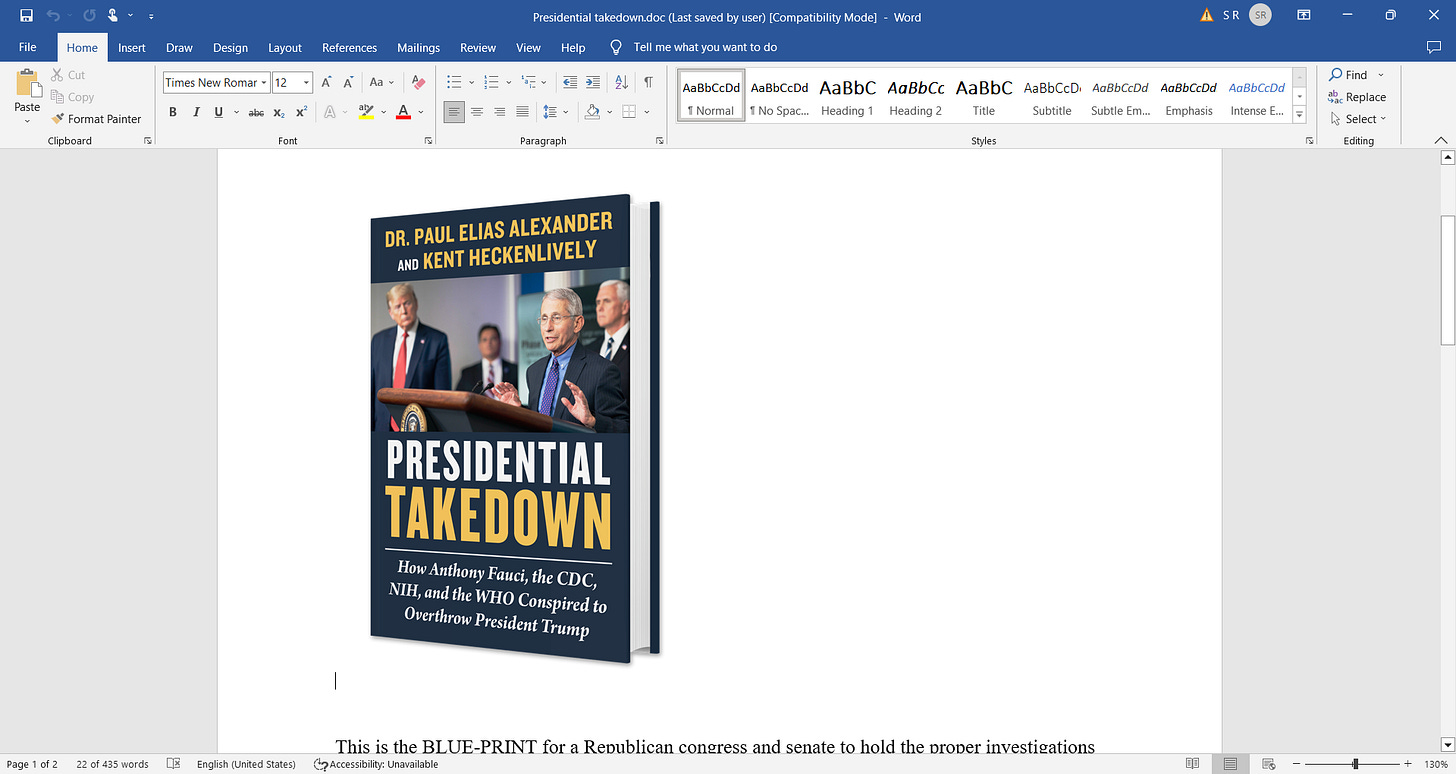Save the document with the floppy disk icon
This screenshot has height=774, width=1456.
click(26, 16)
